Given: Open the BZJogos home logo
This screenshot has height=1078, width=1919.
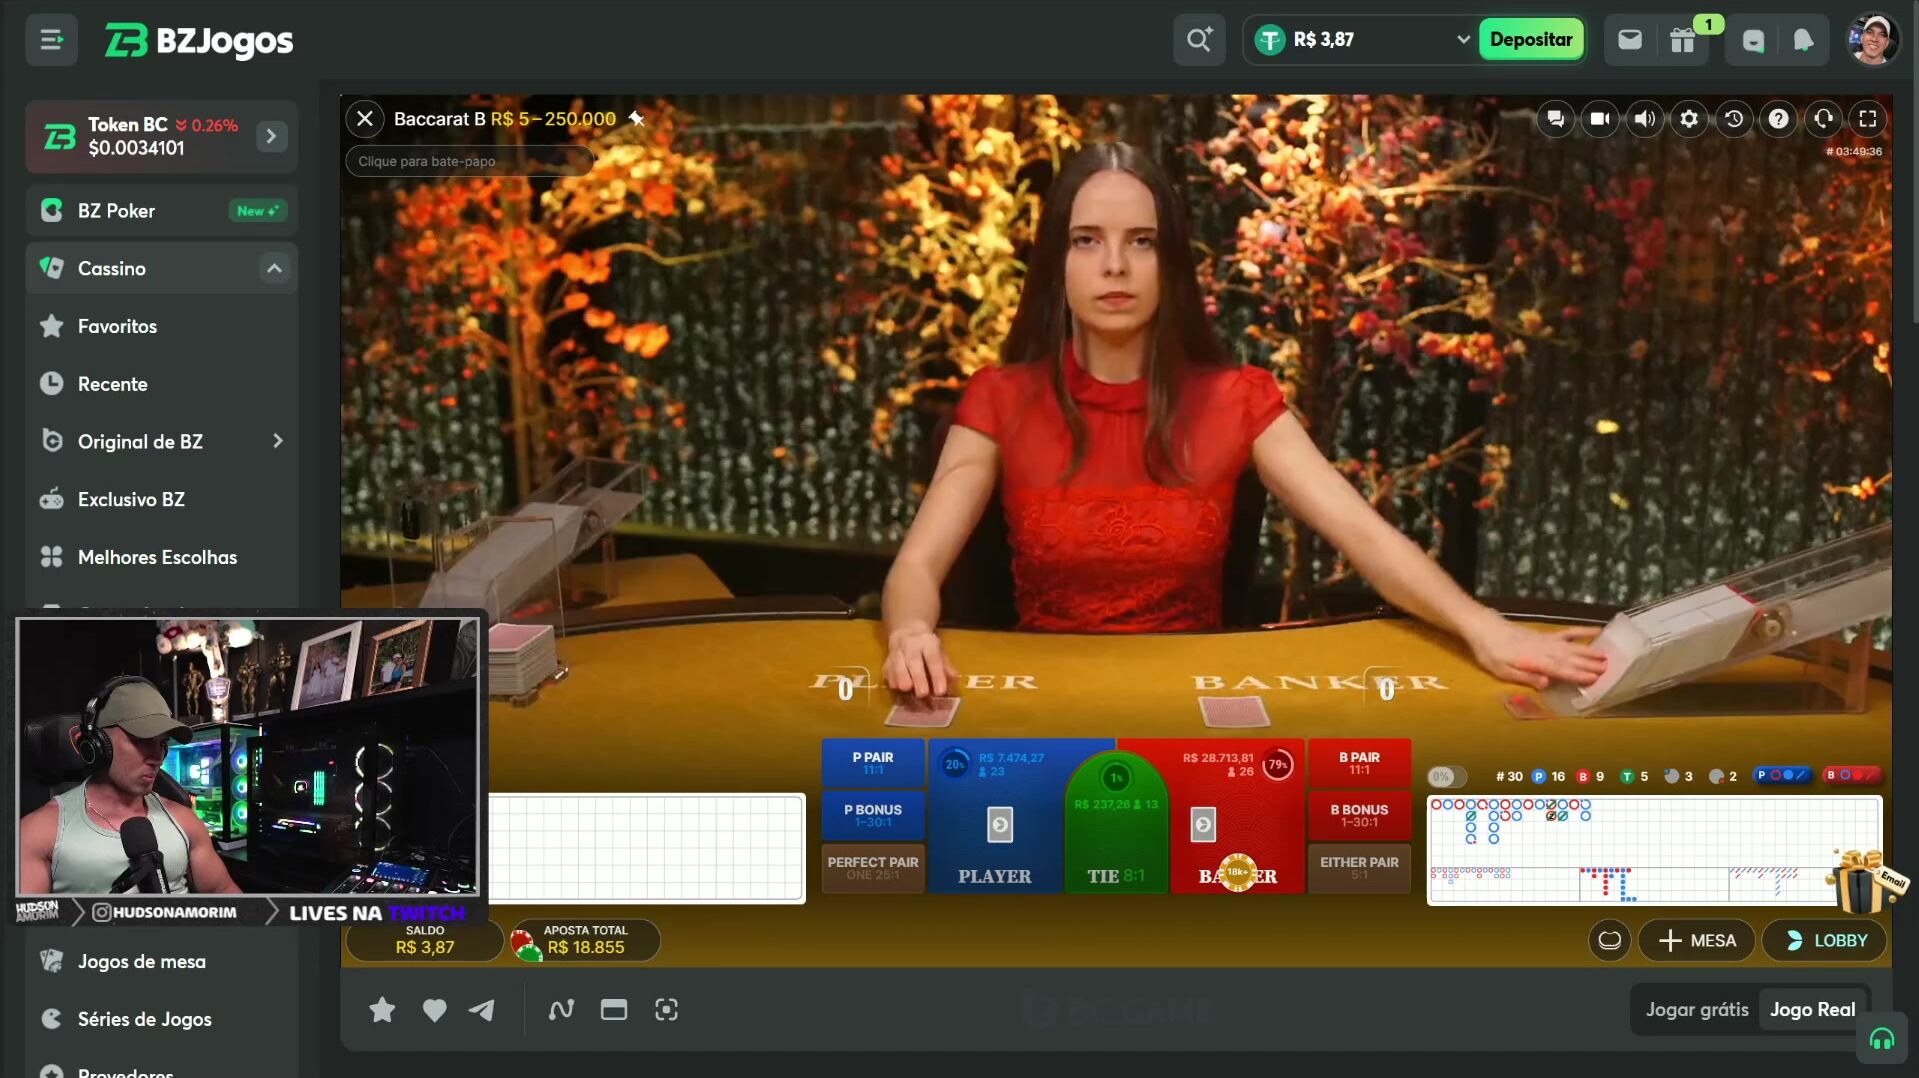Looking at the screenshot, I should [x=199, y=40].
